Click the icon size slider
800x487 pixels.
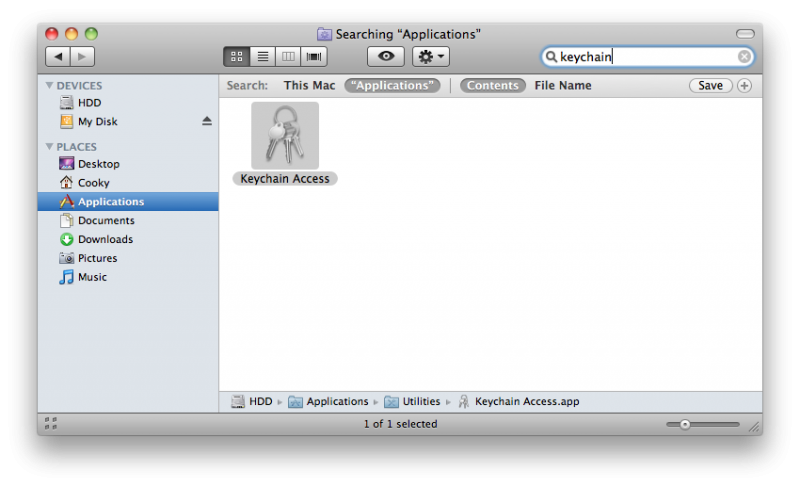(x=703, y=424)
